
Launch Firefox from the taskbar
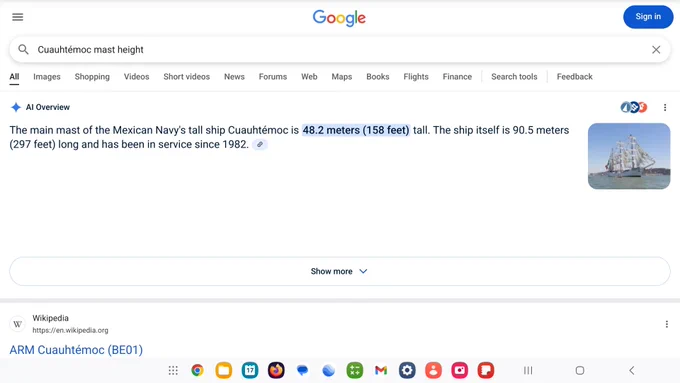click(x=276, y=370)
